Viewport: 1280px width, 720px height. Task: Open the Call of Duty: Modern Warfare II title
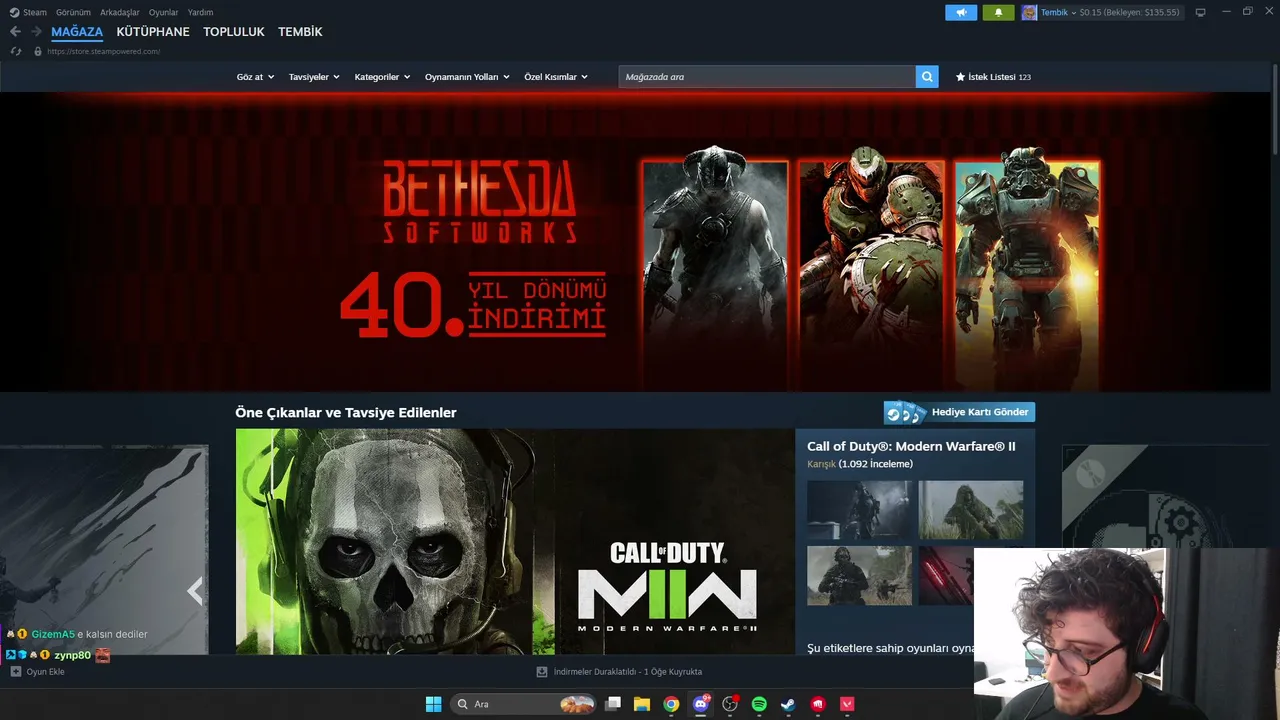(911, 446)
